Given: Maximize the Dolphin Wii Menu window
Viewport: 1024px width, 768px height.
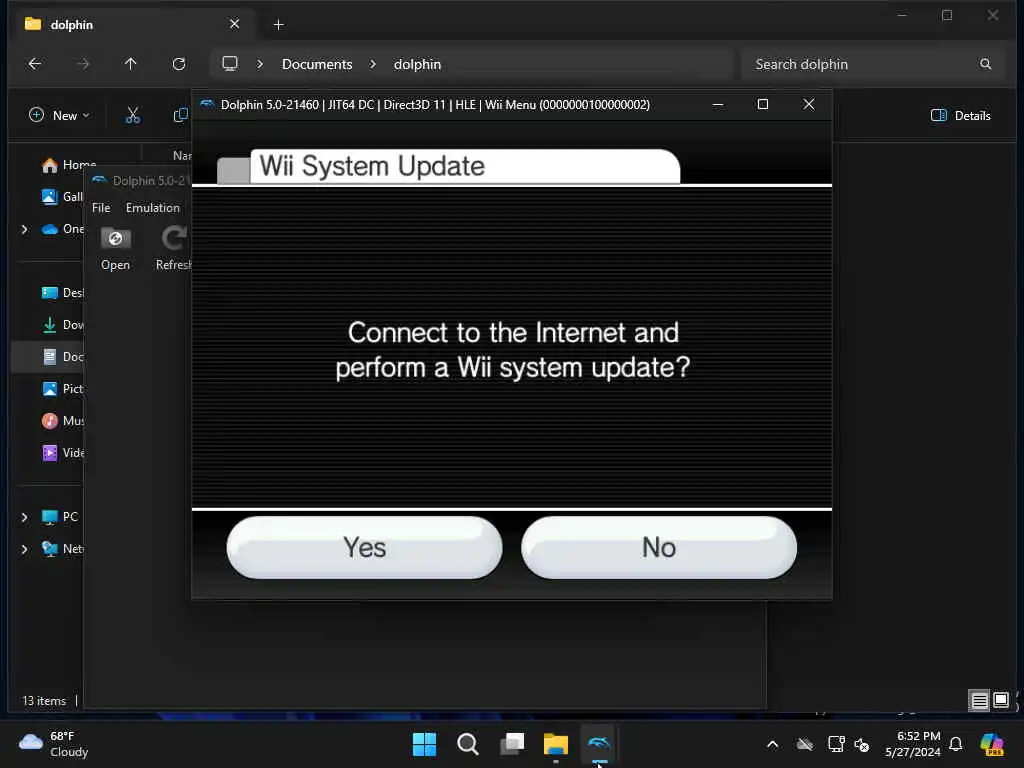Looking at the screenshot, I should point(763,104).
